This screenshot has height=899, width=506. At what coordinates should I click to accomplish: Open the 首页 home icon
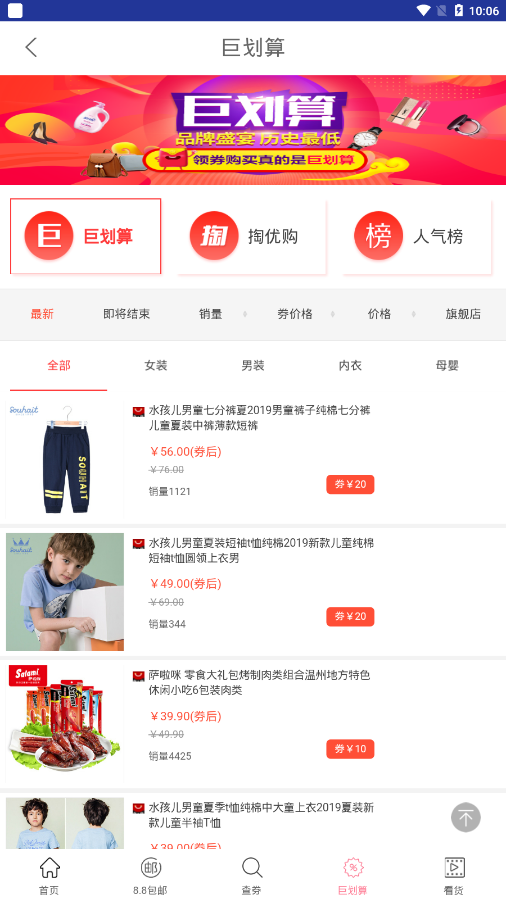coord(49,867)
